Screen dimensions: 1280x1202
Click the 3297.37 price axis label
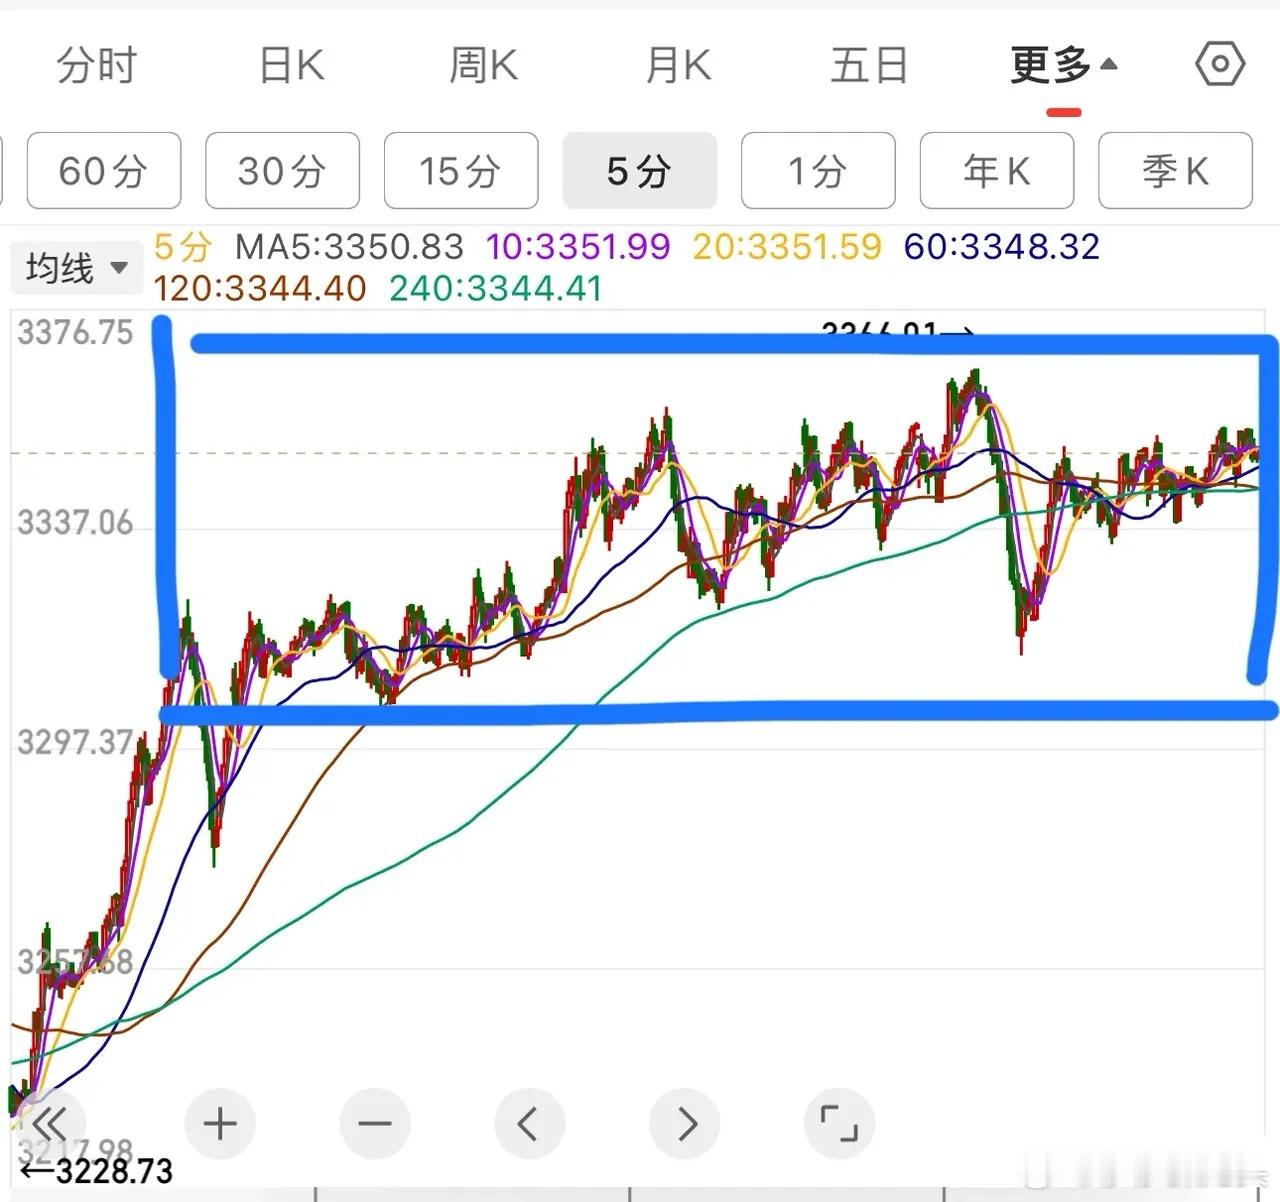point(75,743)
